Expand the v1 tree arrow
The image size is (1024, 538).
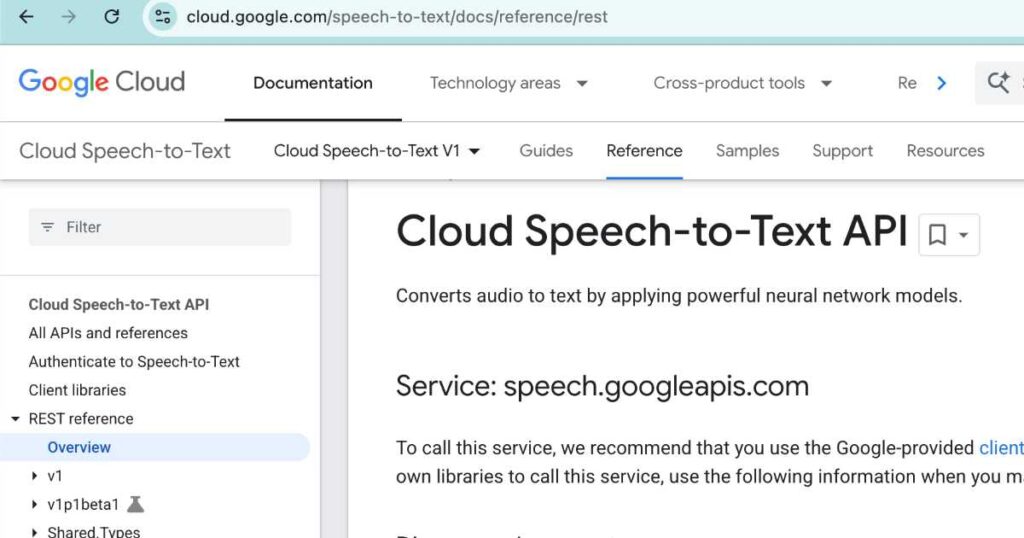coord(35,476)
